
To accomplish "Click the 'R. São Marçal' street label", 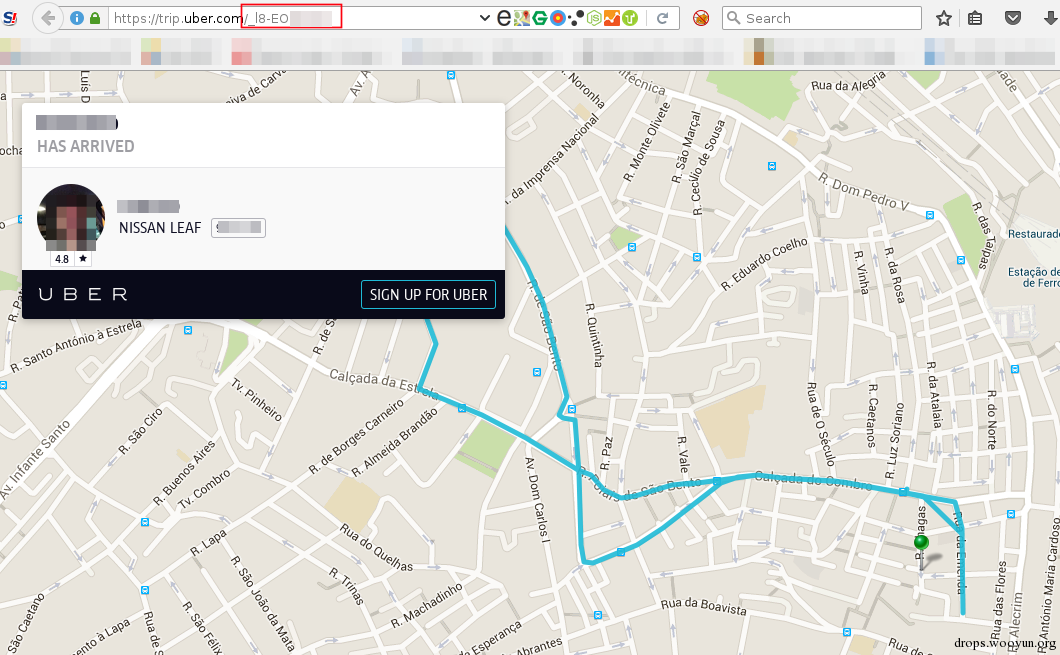I will click(x=685, y=147).
